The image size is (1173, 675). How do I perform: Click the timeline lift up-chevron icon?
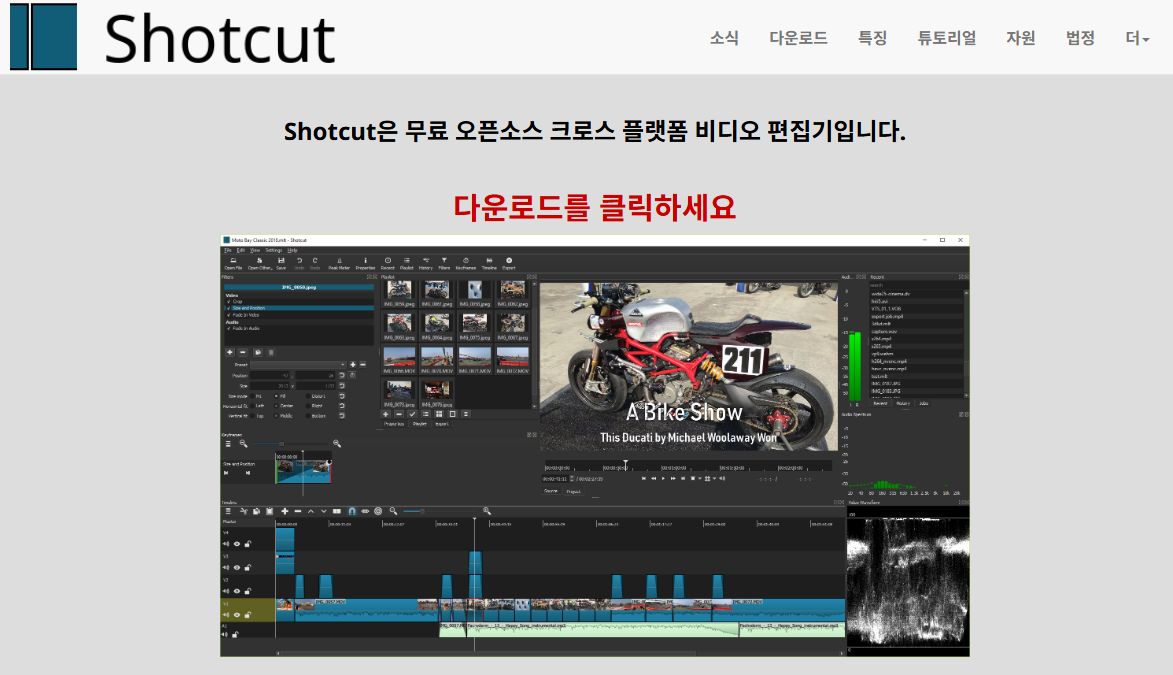tap(310, 511)
